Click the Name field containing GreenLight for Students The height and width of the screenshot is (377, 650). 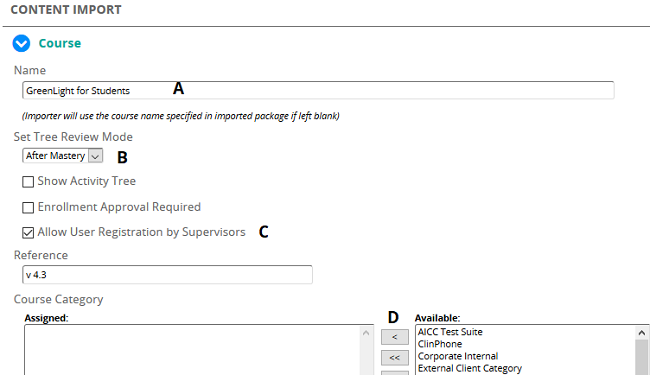(318, 90)
